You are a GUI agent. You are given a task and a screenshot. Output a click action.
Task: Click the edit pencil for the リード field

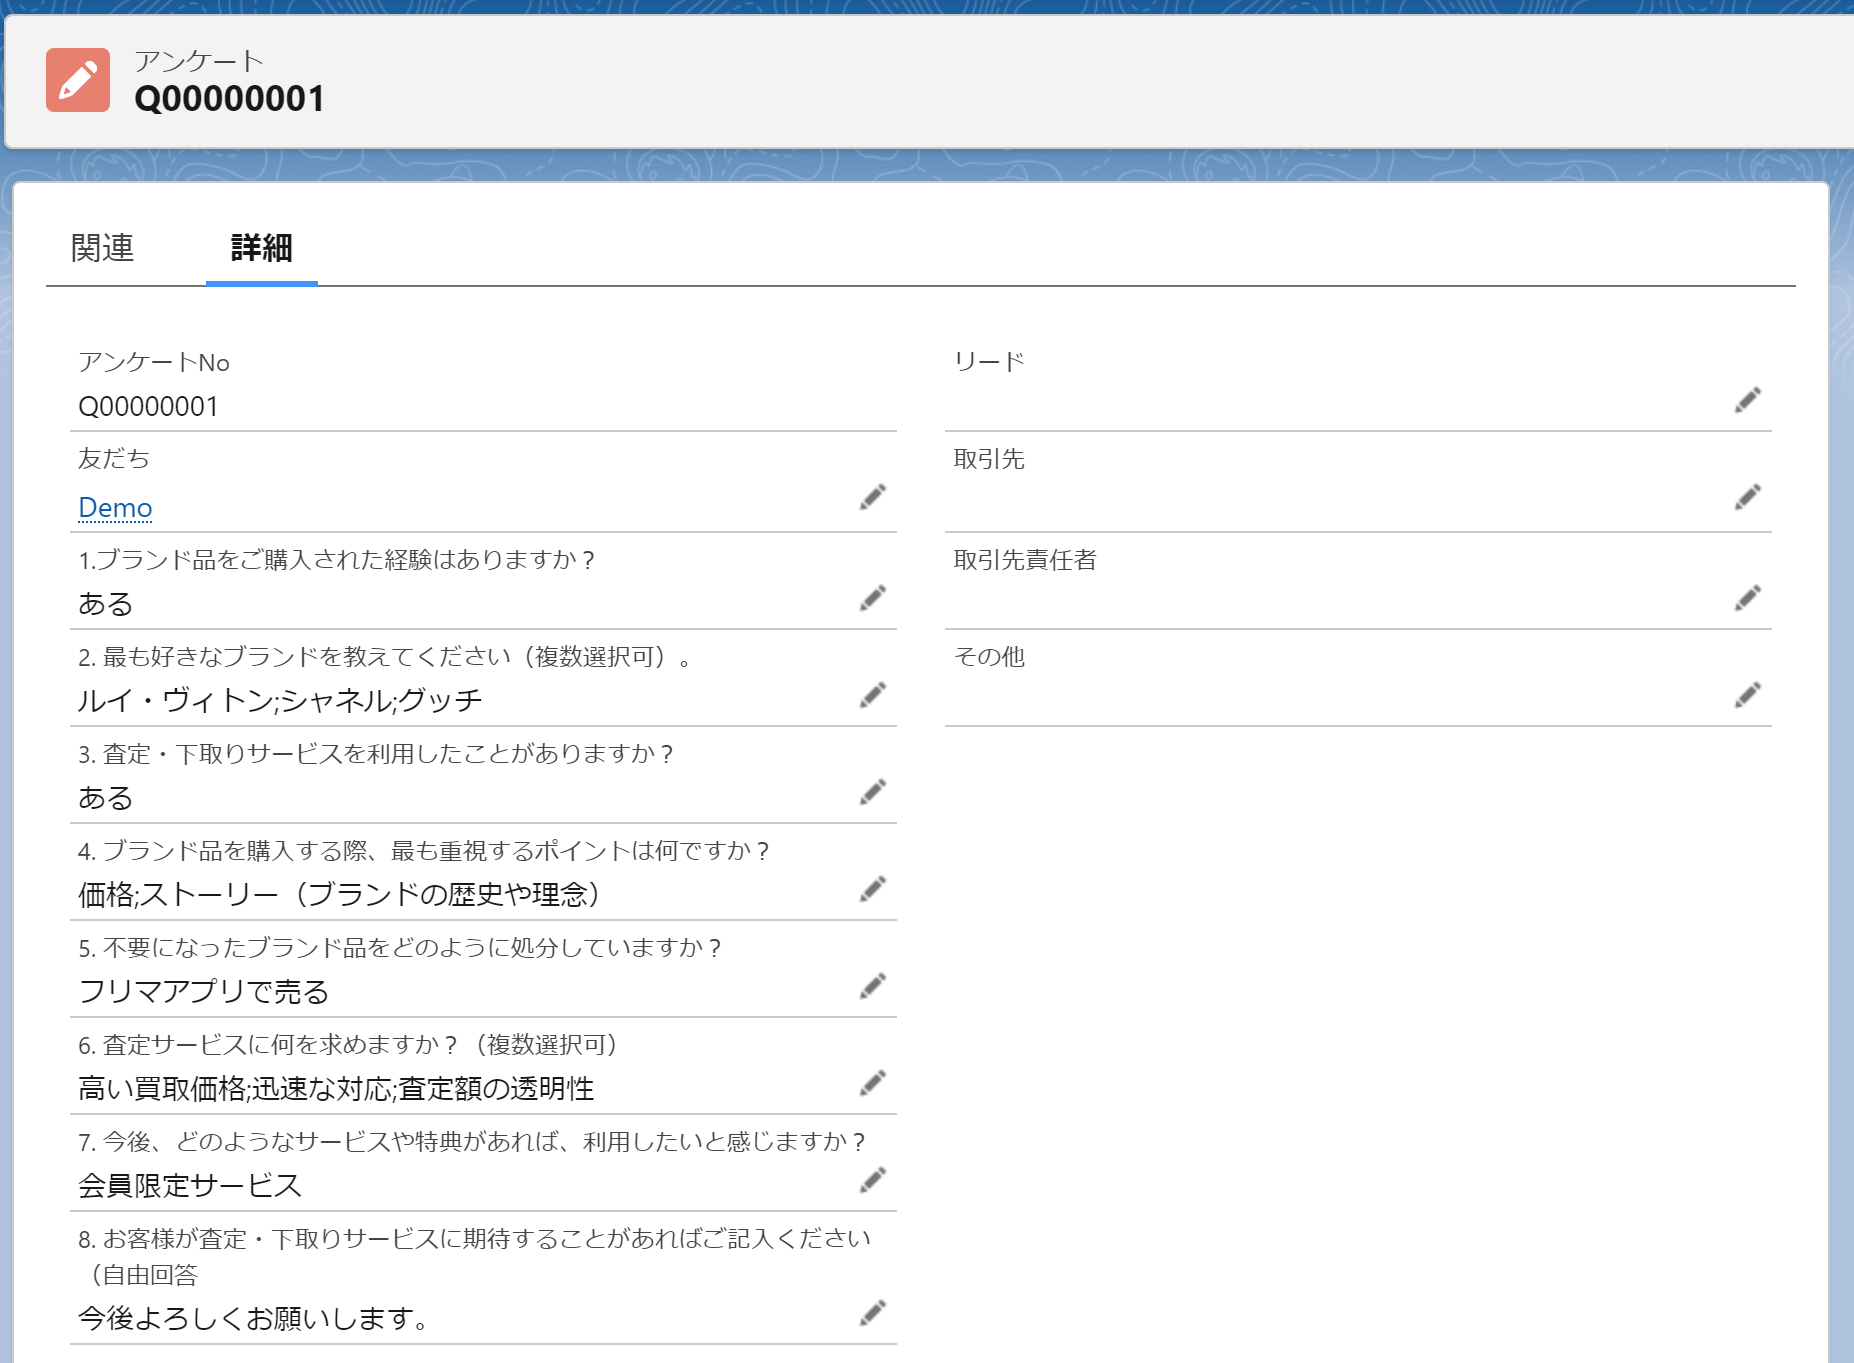click(1747, 400)
